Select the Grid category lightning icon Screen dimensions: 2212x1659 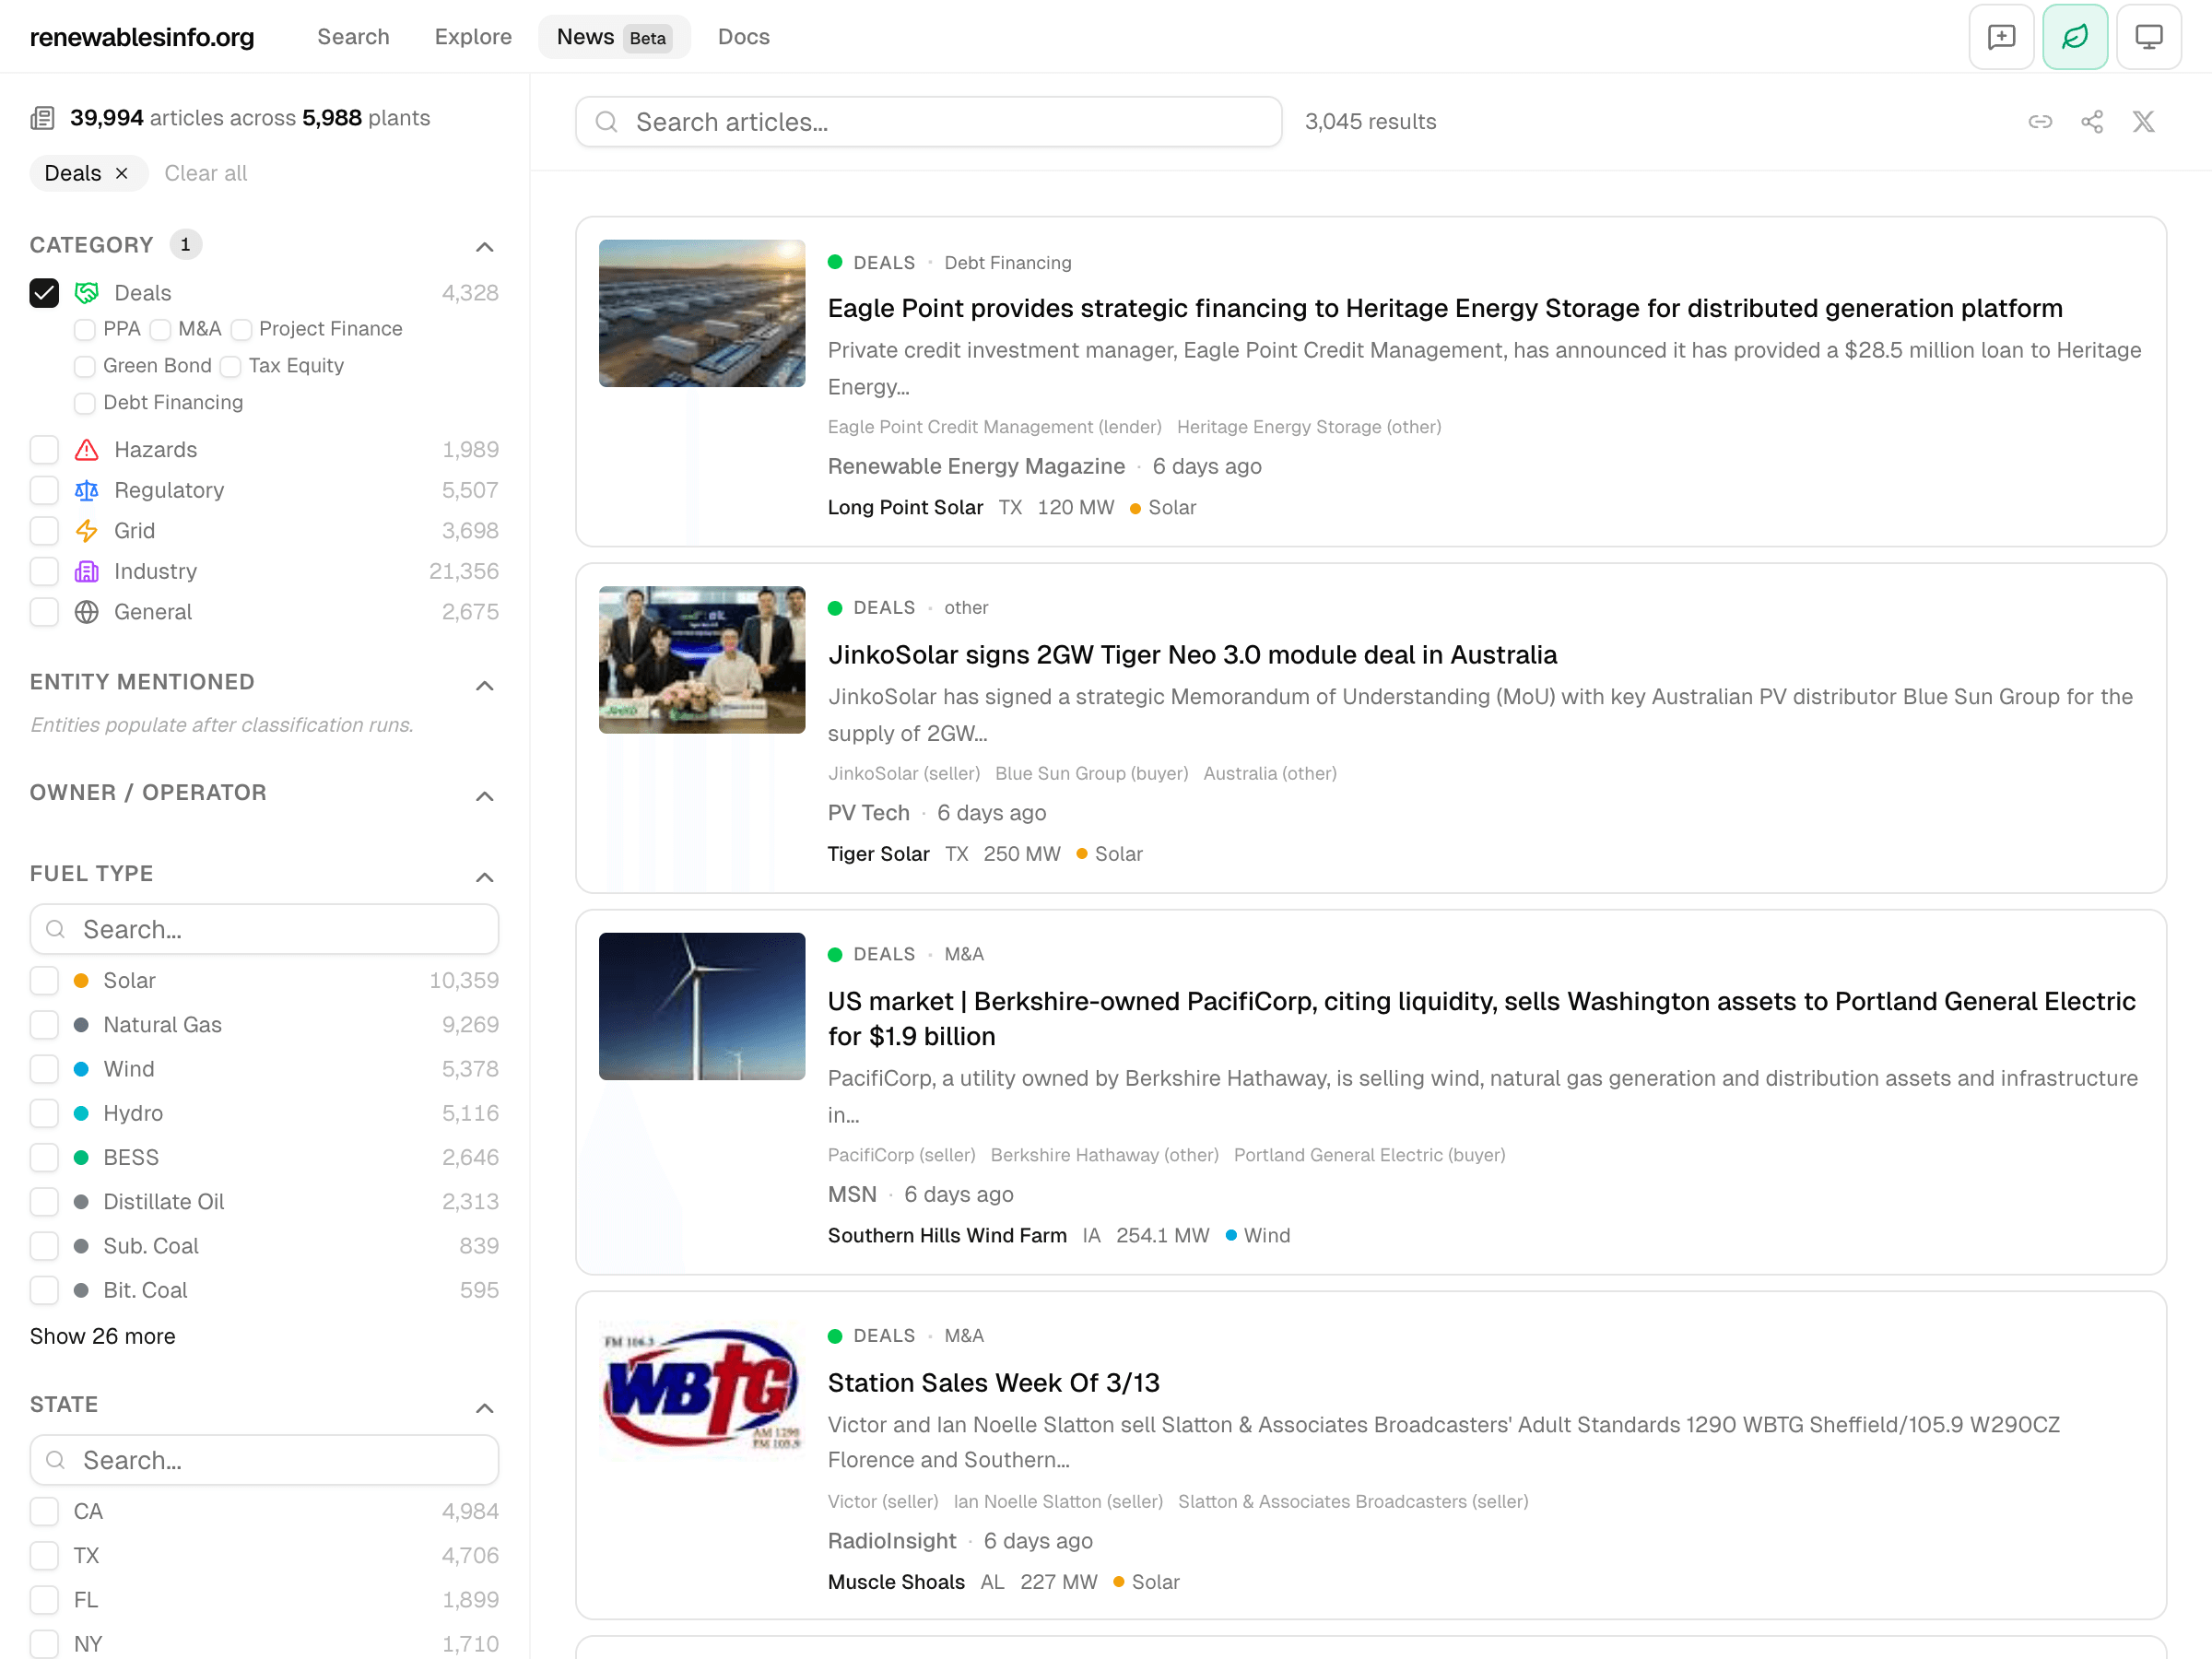(87, 530)
